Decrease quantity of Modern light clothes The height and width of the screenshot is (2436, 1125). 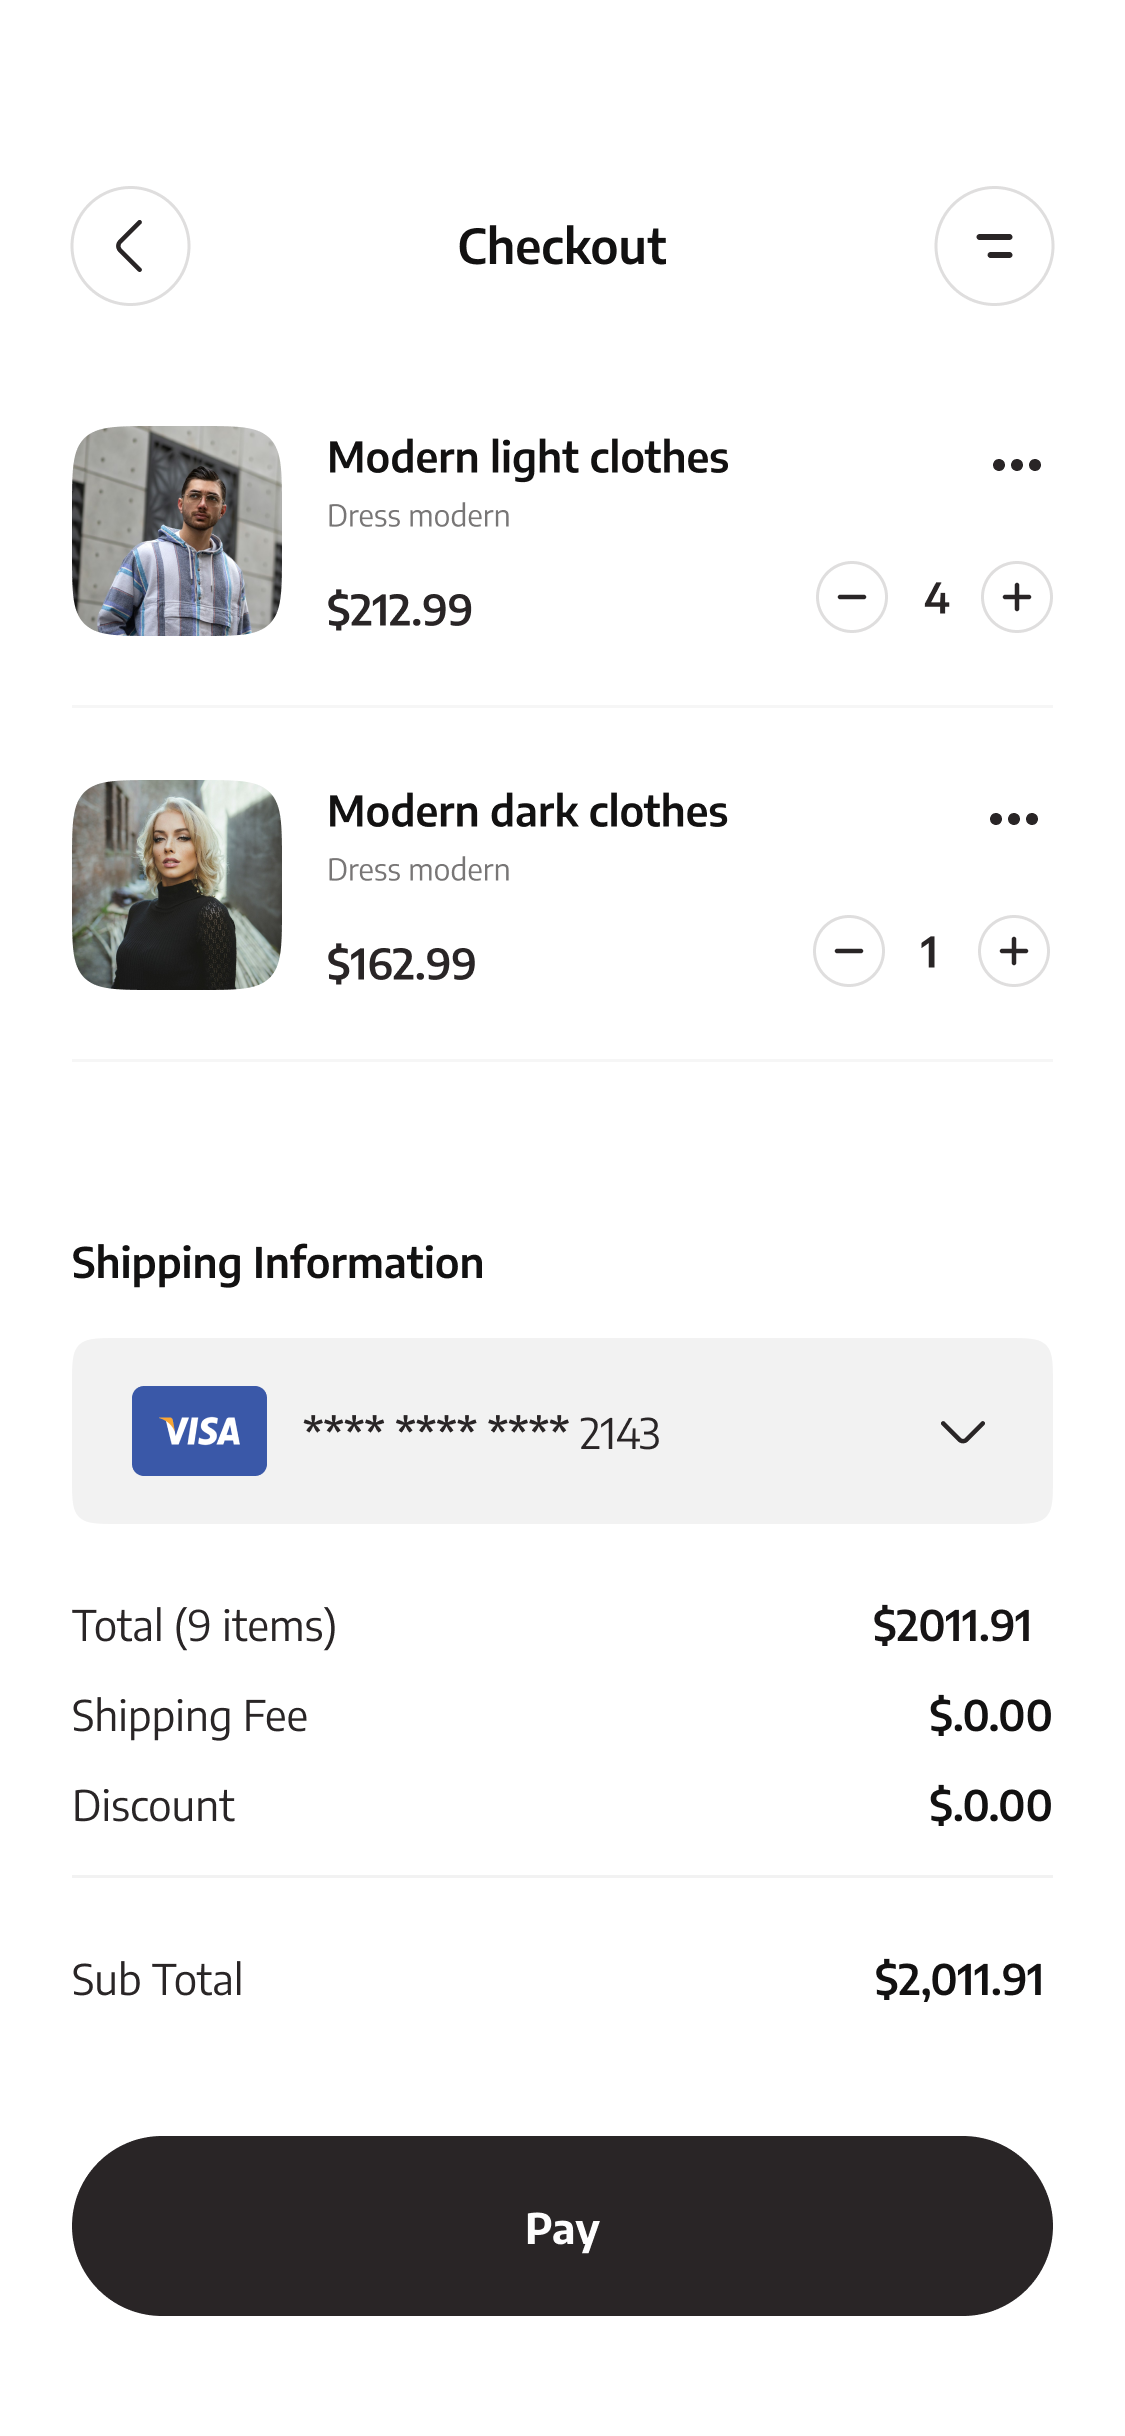[x=852, y=597]
